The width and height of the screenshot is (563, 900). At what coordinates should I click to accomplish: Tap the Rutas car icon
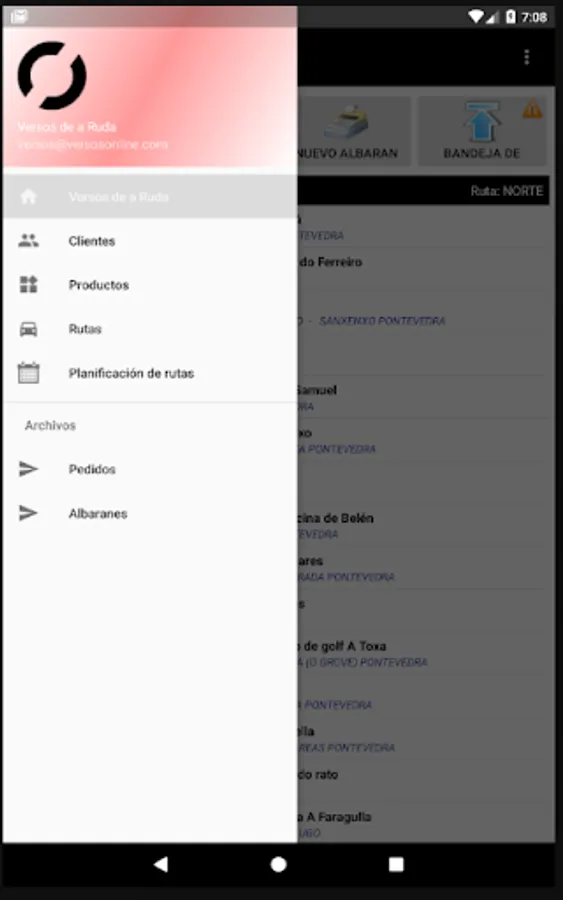(28, 329)
